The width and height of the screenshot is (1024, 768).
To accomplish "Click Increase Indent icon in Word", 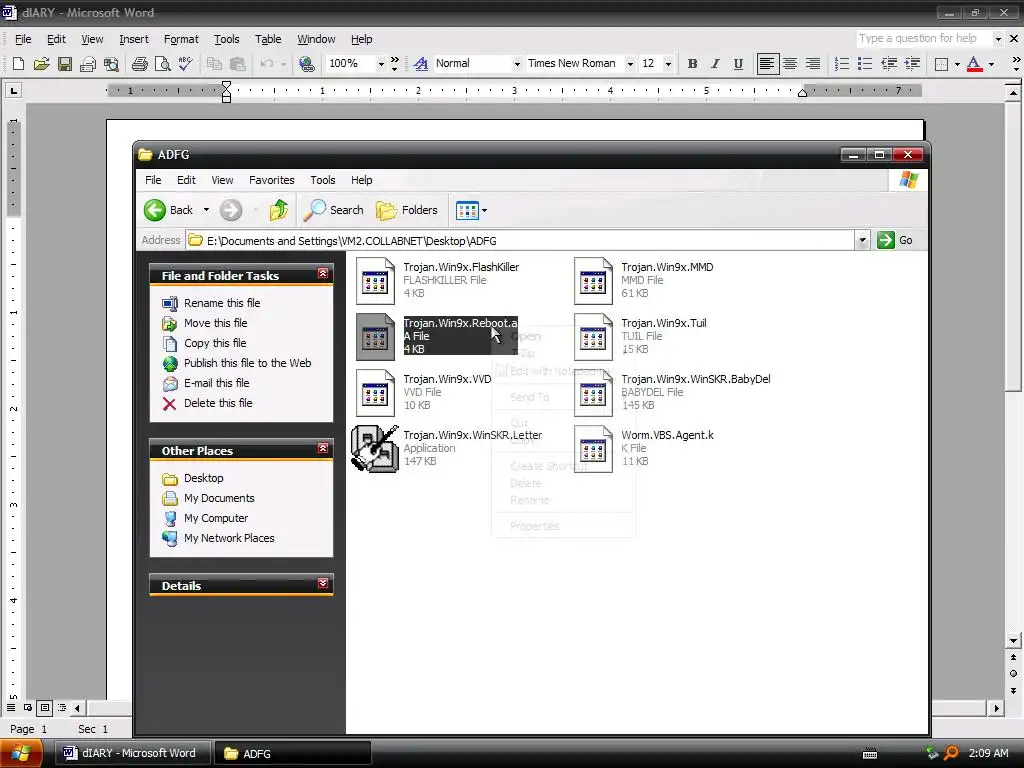I will click(x=912, y=63).
